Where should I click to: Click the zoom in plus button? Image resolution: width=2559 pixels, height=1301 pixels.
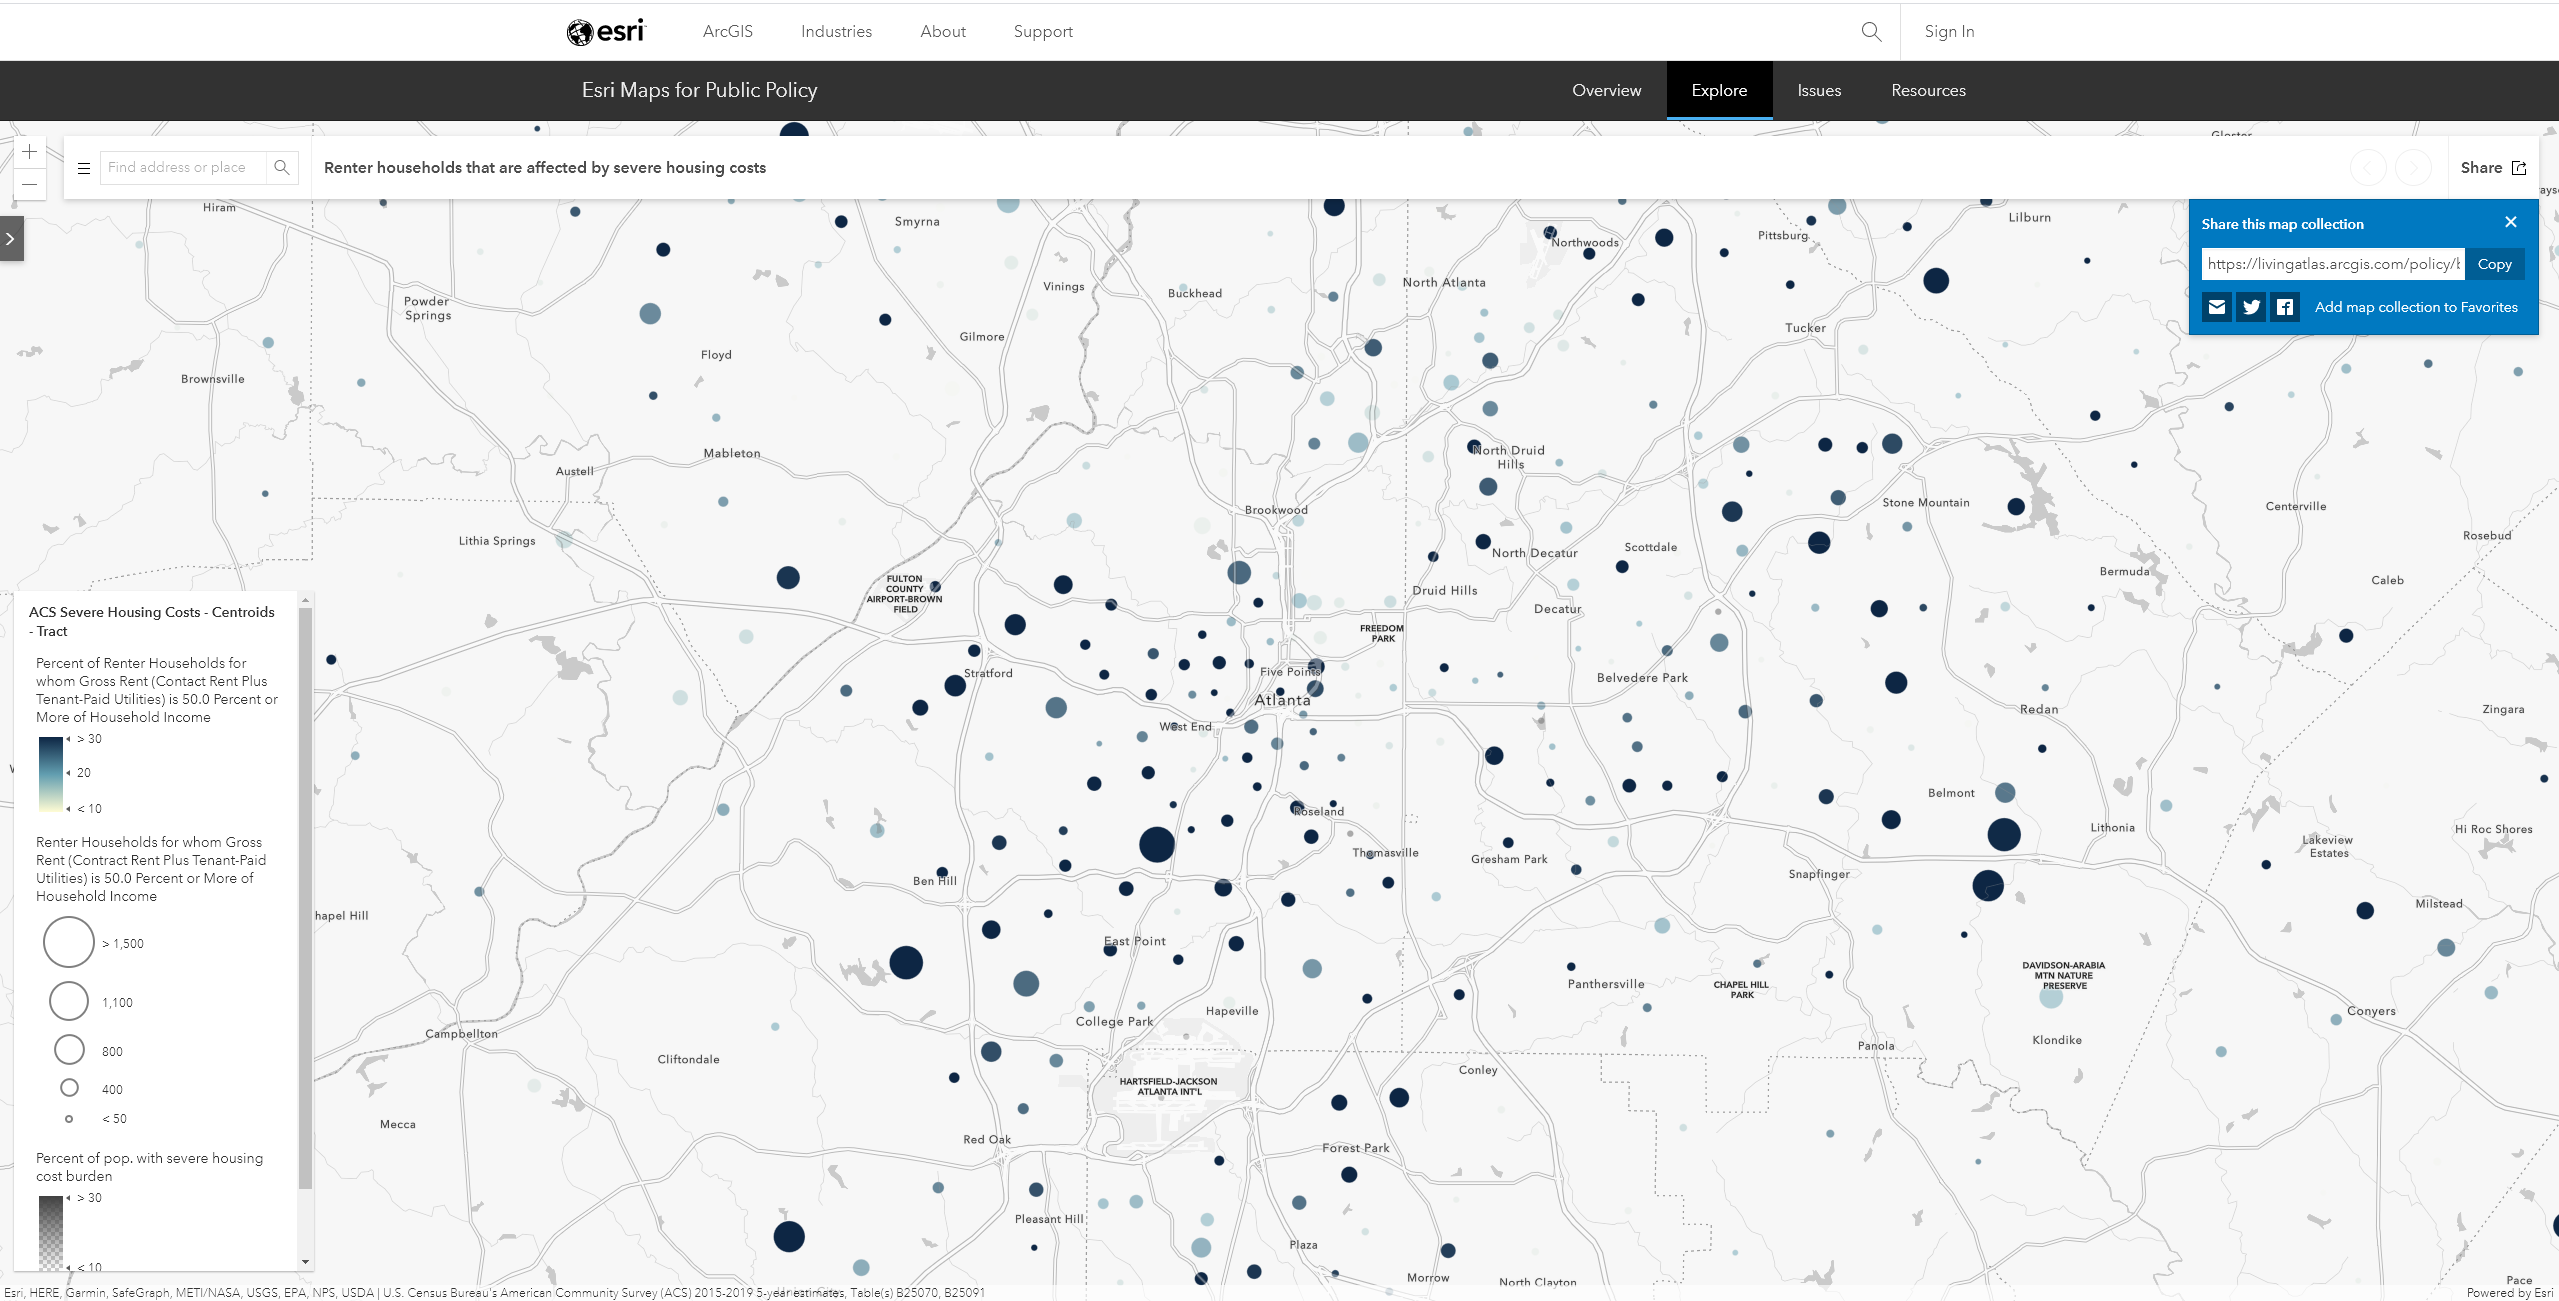(x=30, y=152)
